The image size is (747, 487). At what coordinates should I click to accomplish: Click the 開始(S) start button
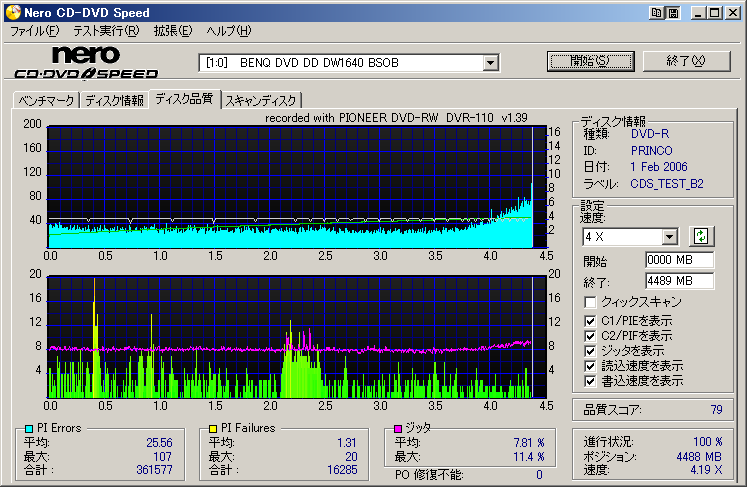(591, 61)
